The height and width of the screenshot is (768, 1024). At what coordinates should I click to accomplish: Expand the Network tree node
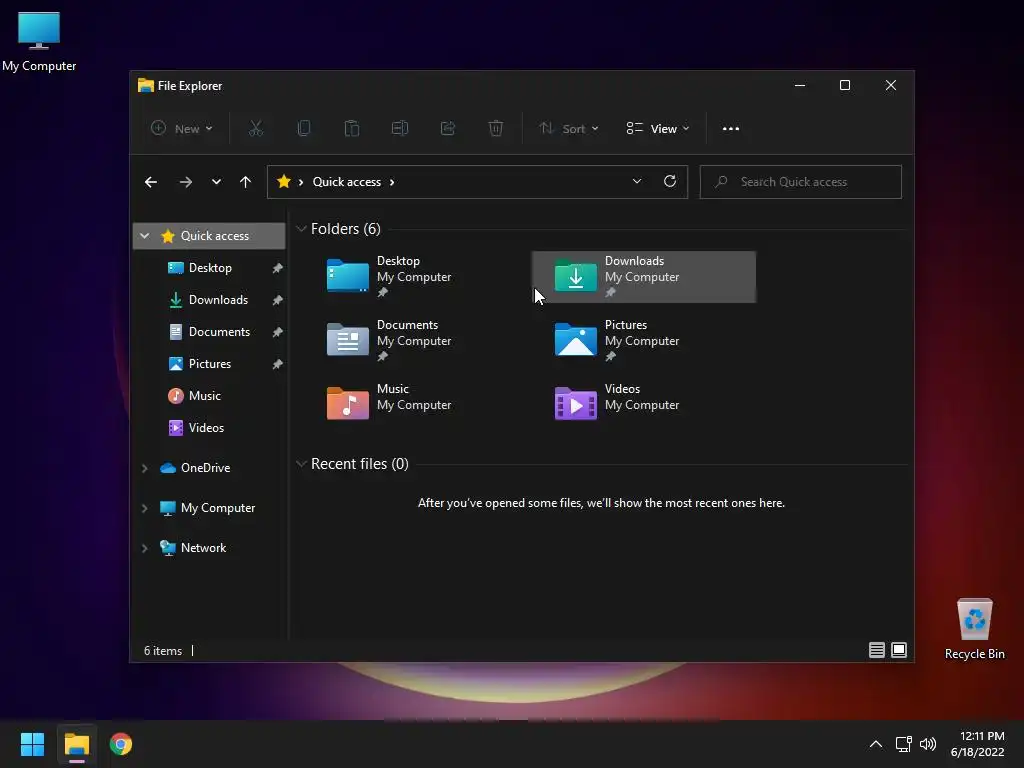[145, 548]
